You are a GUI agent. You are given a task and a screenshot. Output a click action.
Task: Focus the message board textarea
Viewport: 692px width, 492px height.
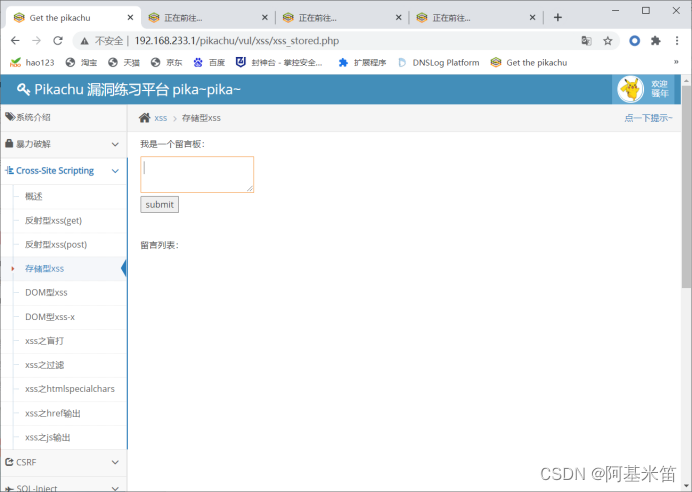point(197,174)
